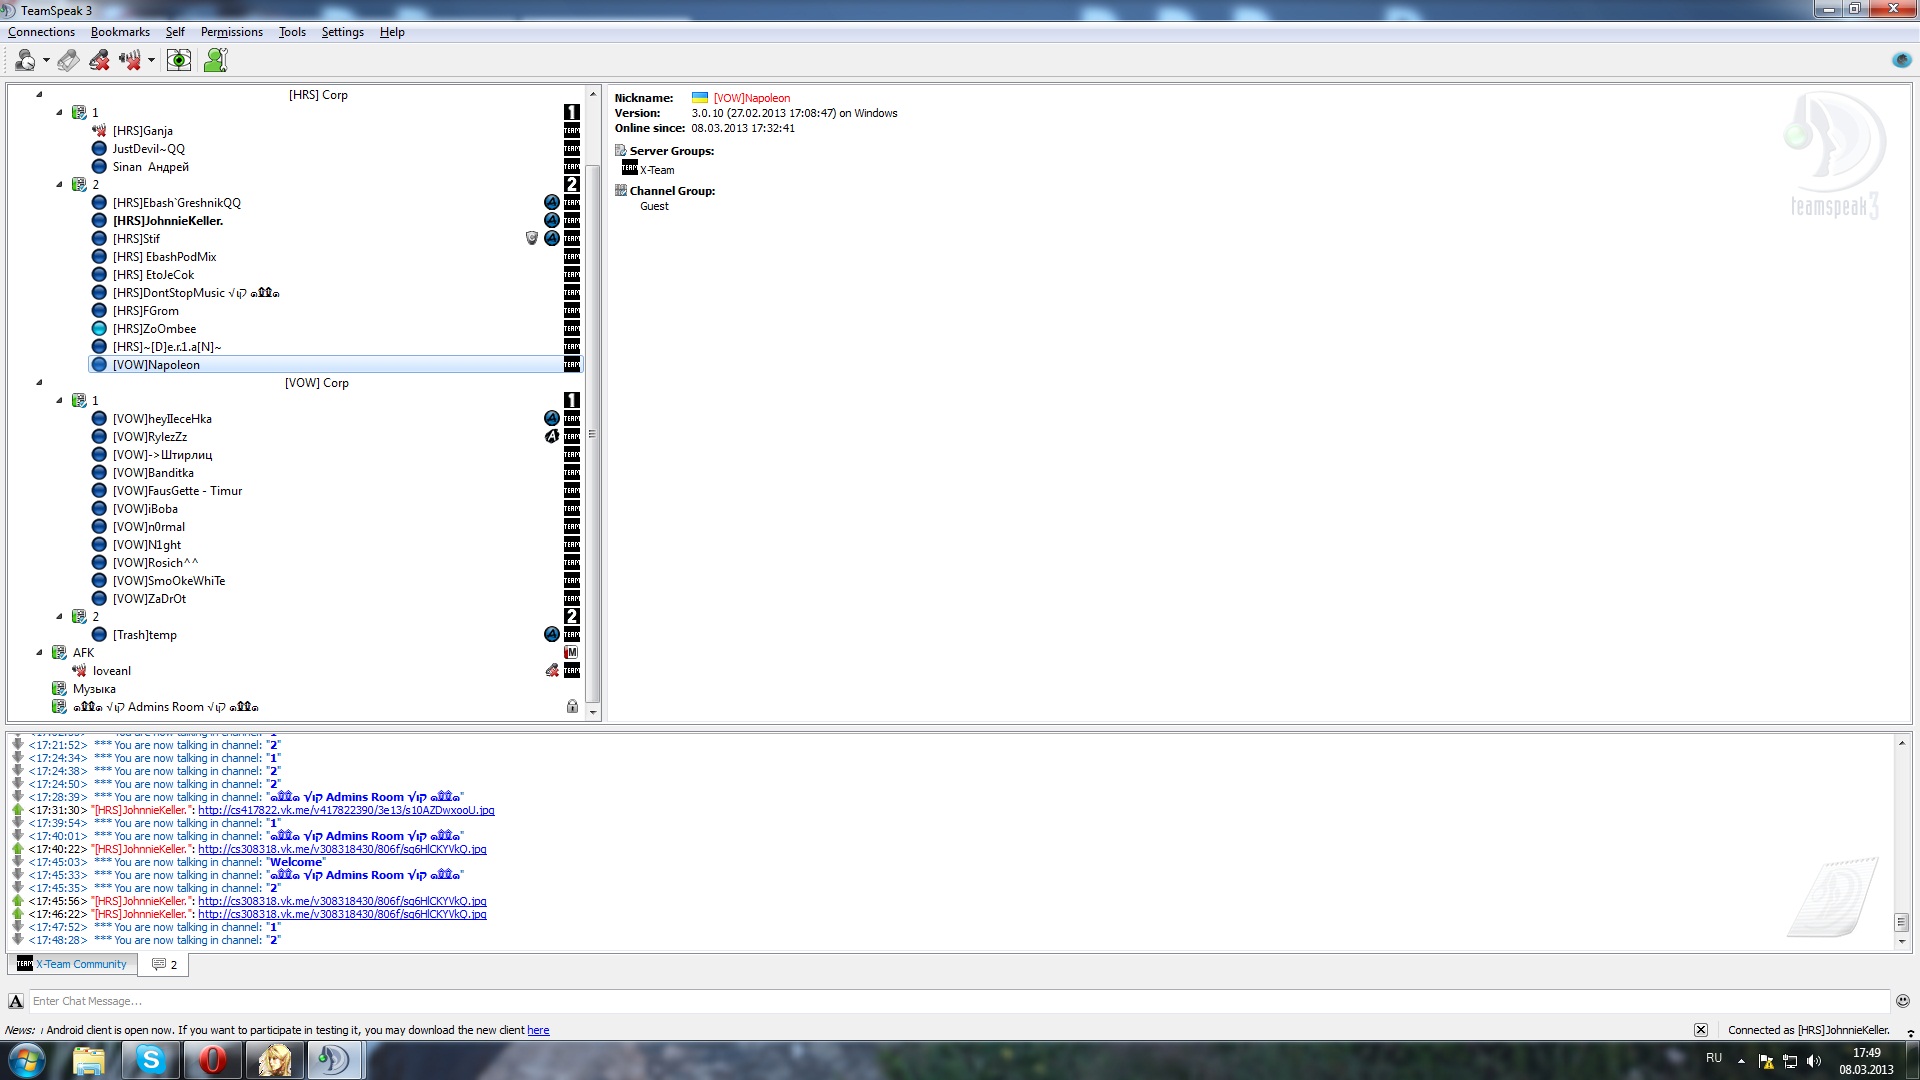
Task: Click the shield badge on [HRS]Stif row
Action: (532, 239)
